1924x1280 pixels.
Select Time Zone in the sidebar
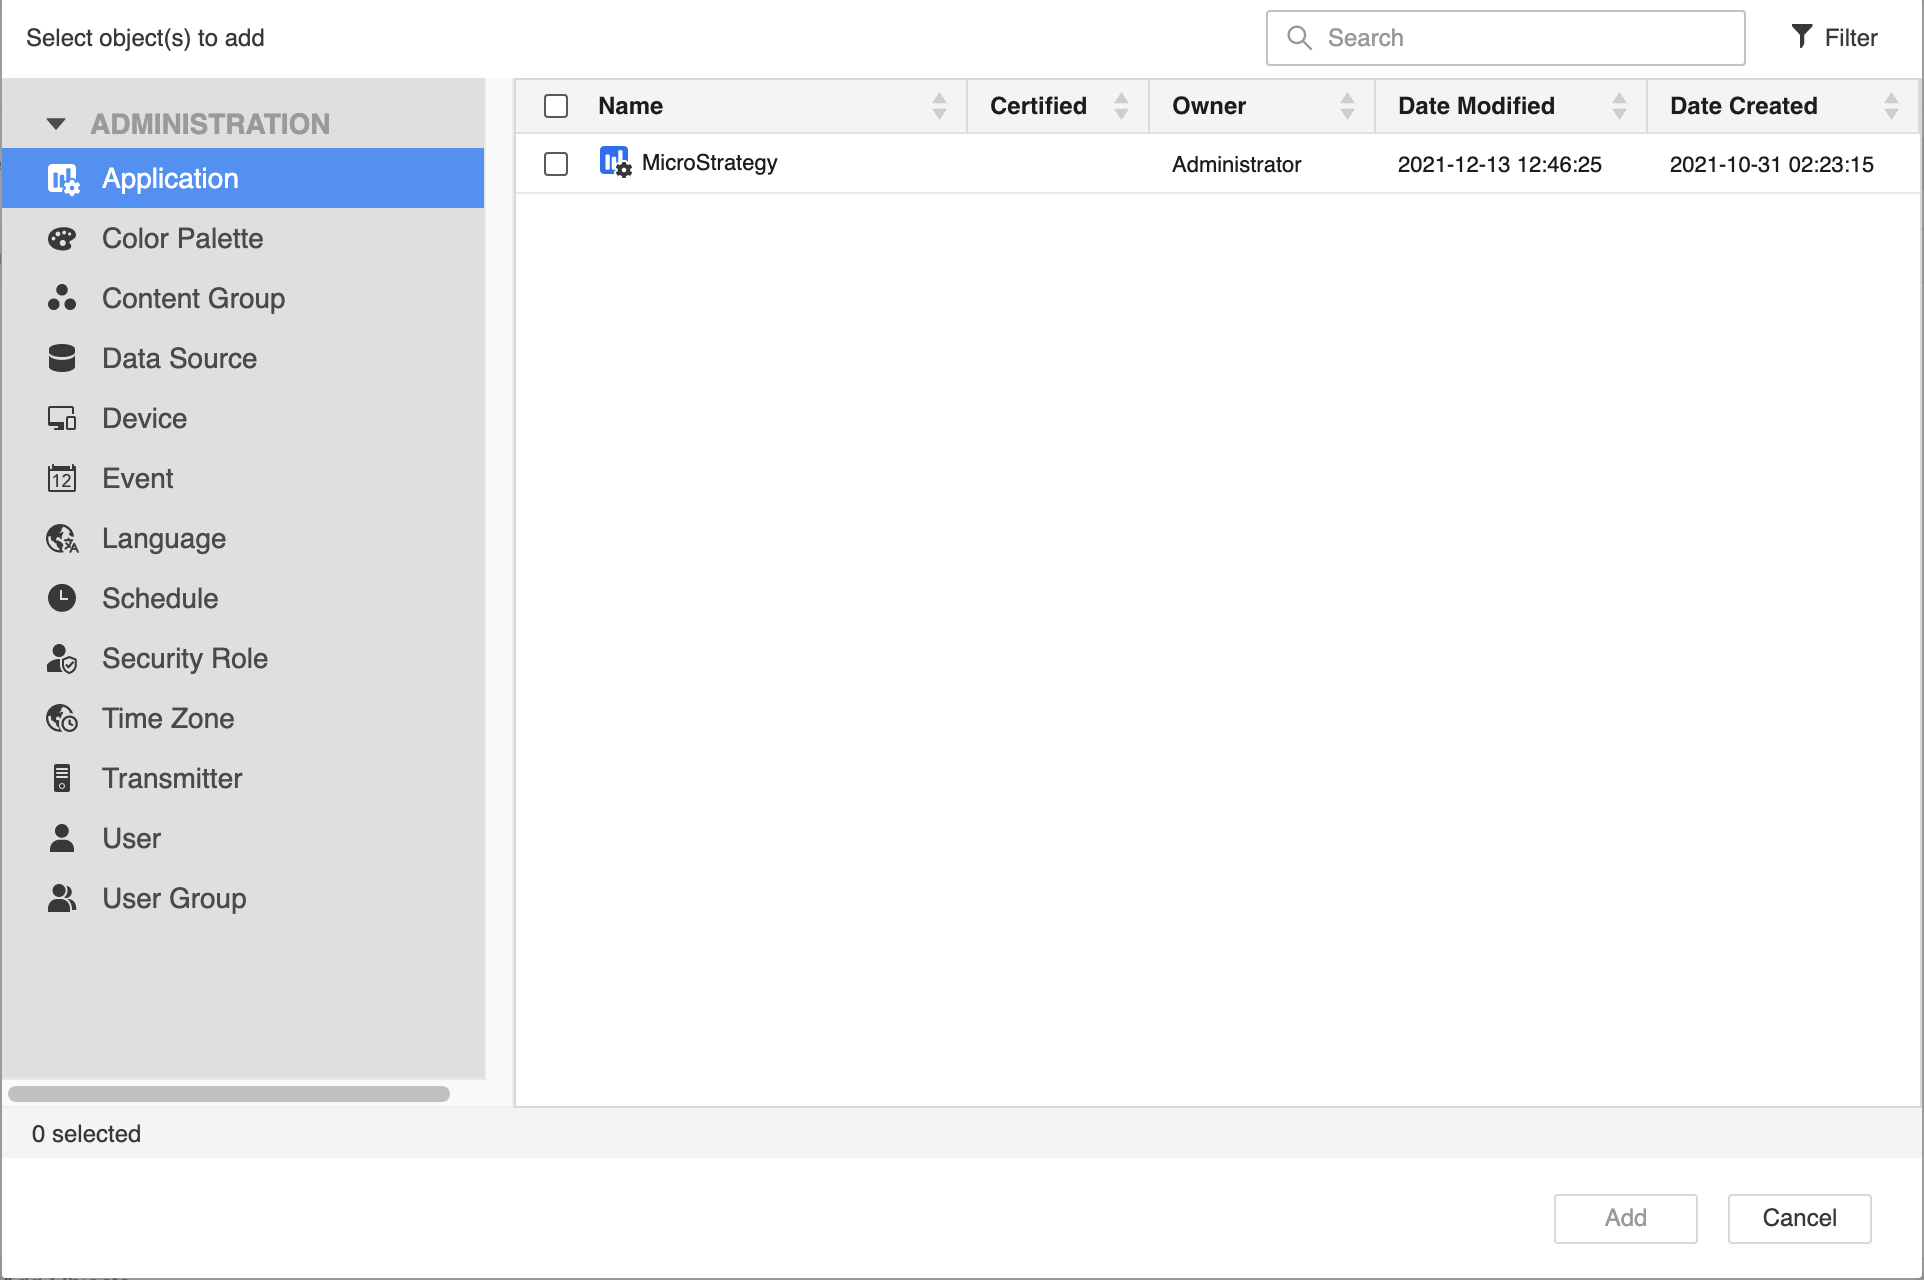click(168, 718)
